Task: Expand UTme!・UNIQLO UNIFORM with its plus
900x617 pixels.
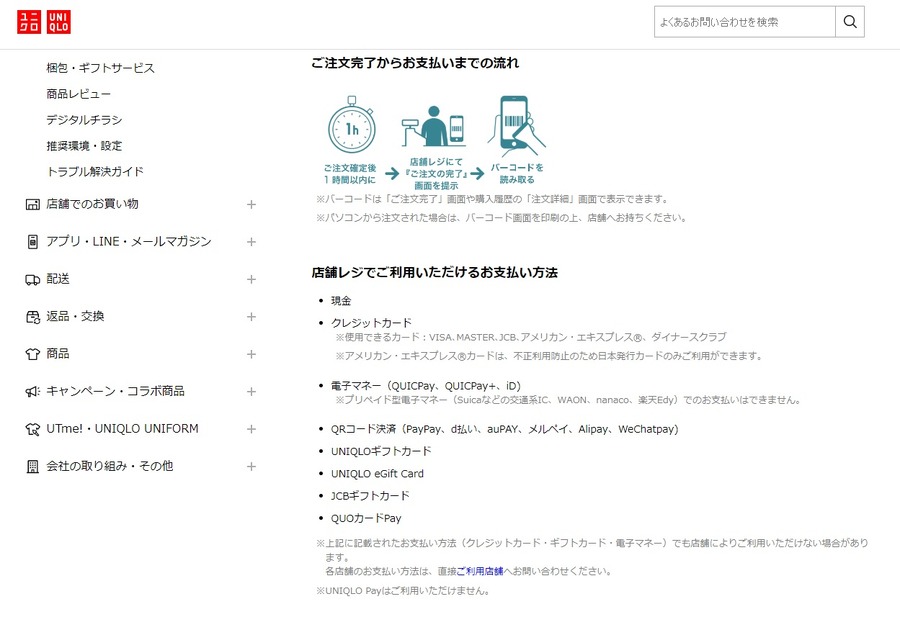Action: coord(251,429)
